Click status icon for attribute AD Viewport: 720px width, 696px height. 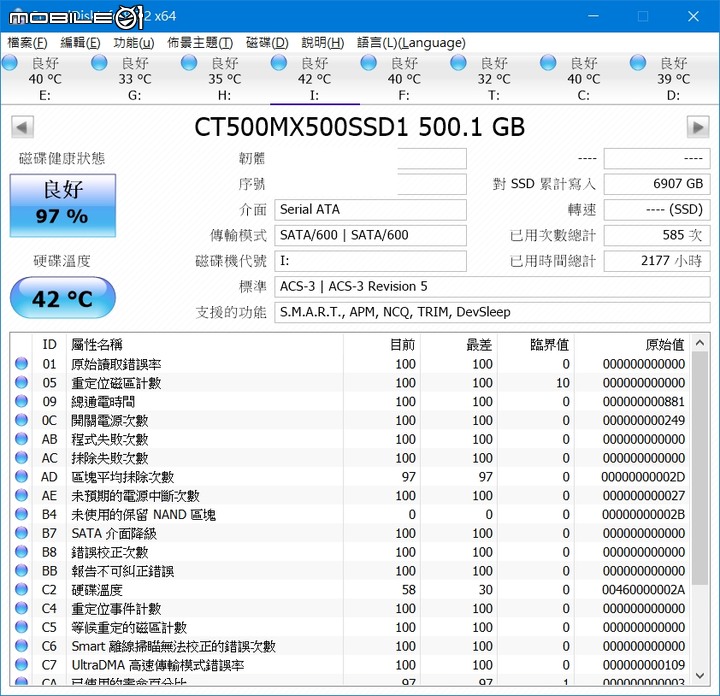[21, 477]
